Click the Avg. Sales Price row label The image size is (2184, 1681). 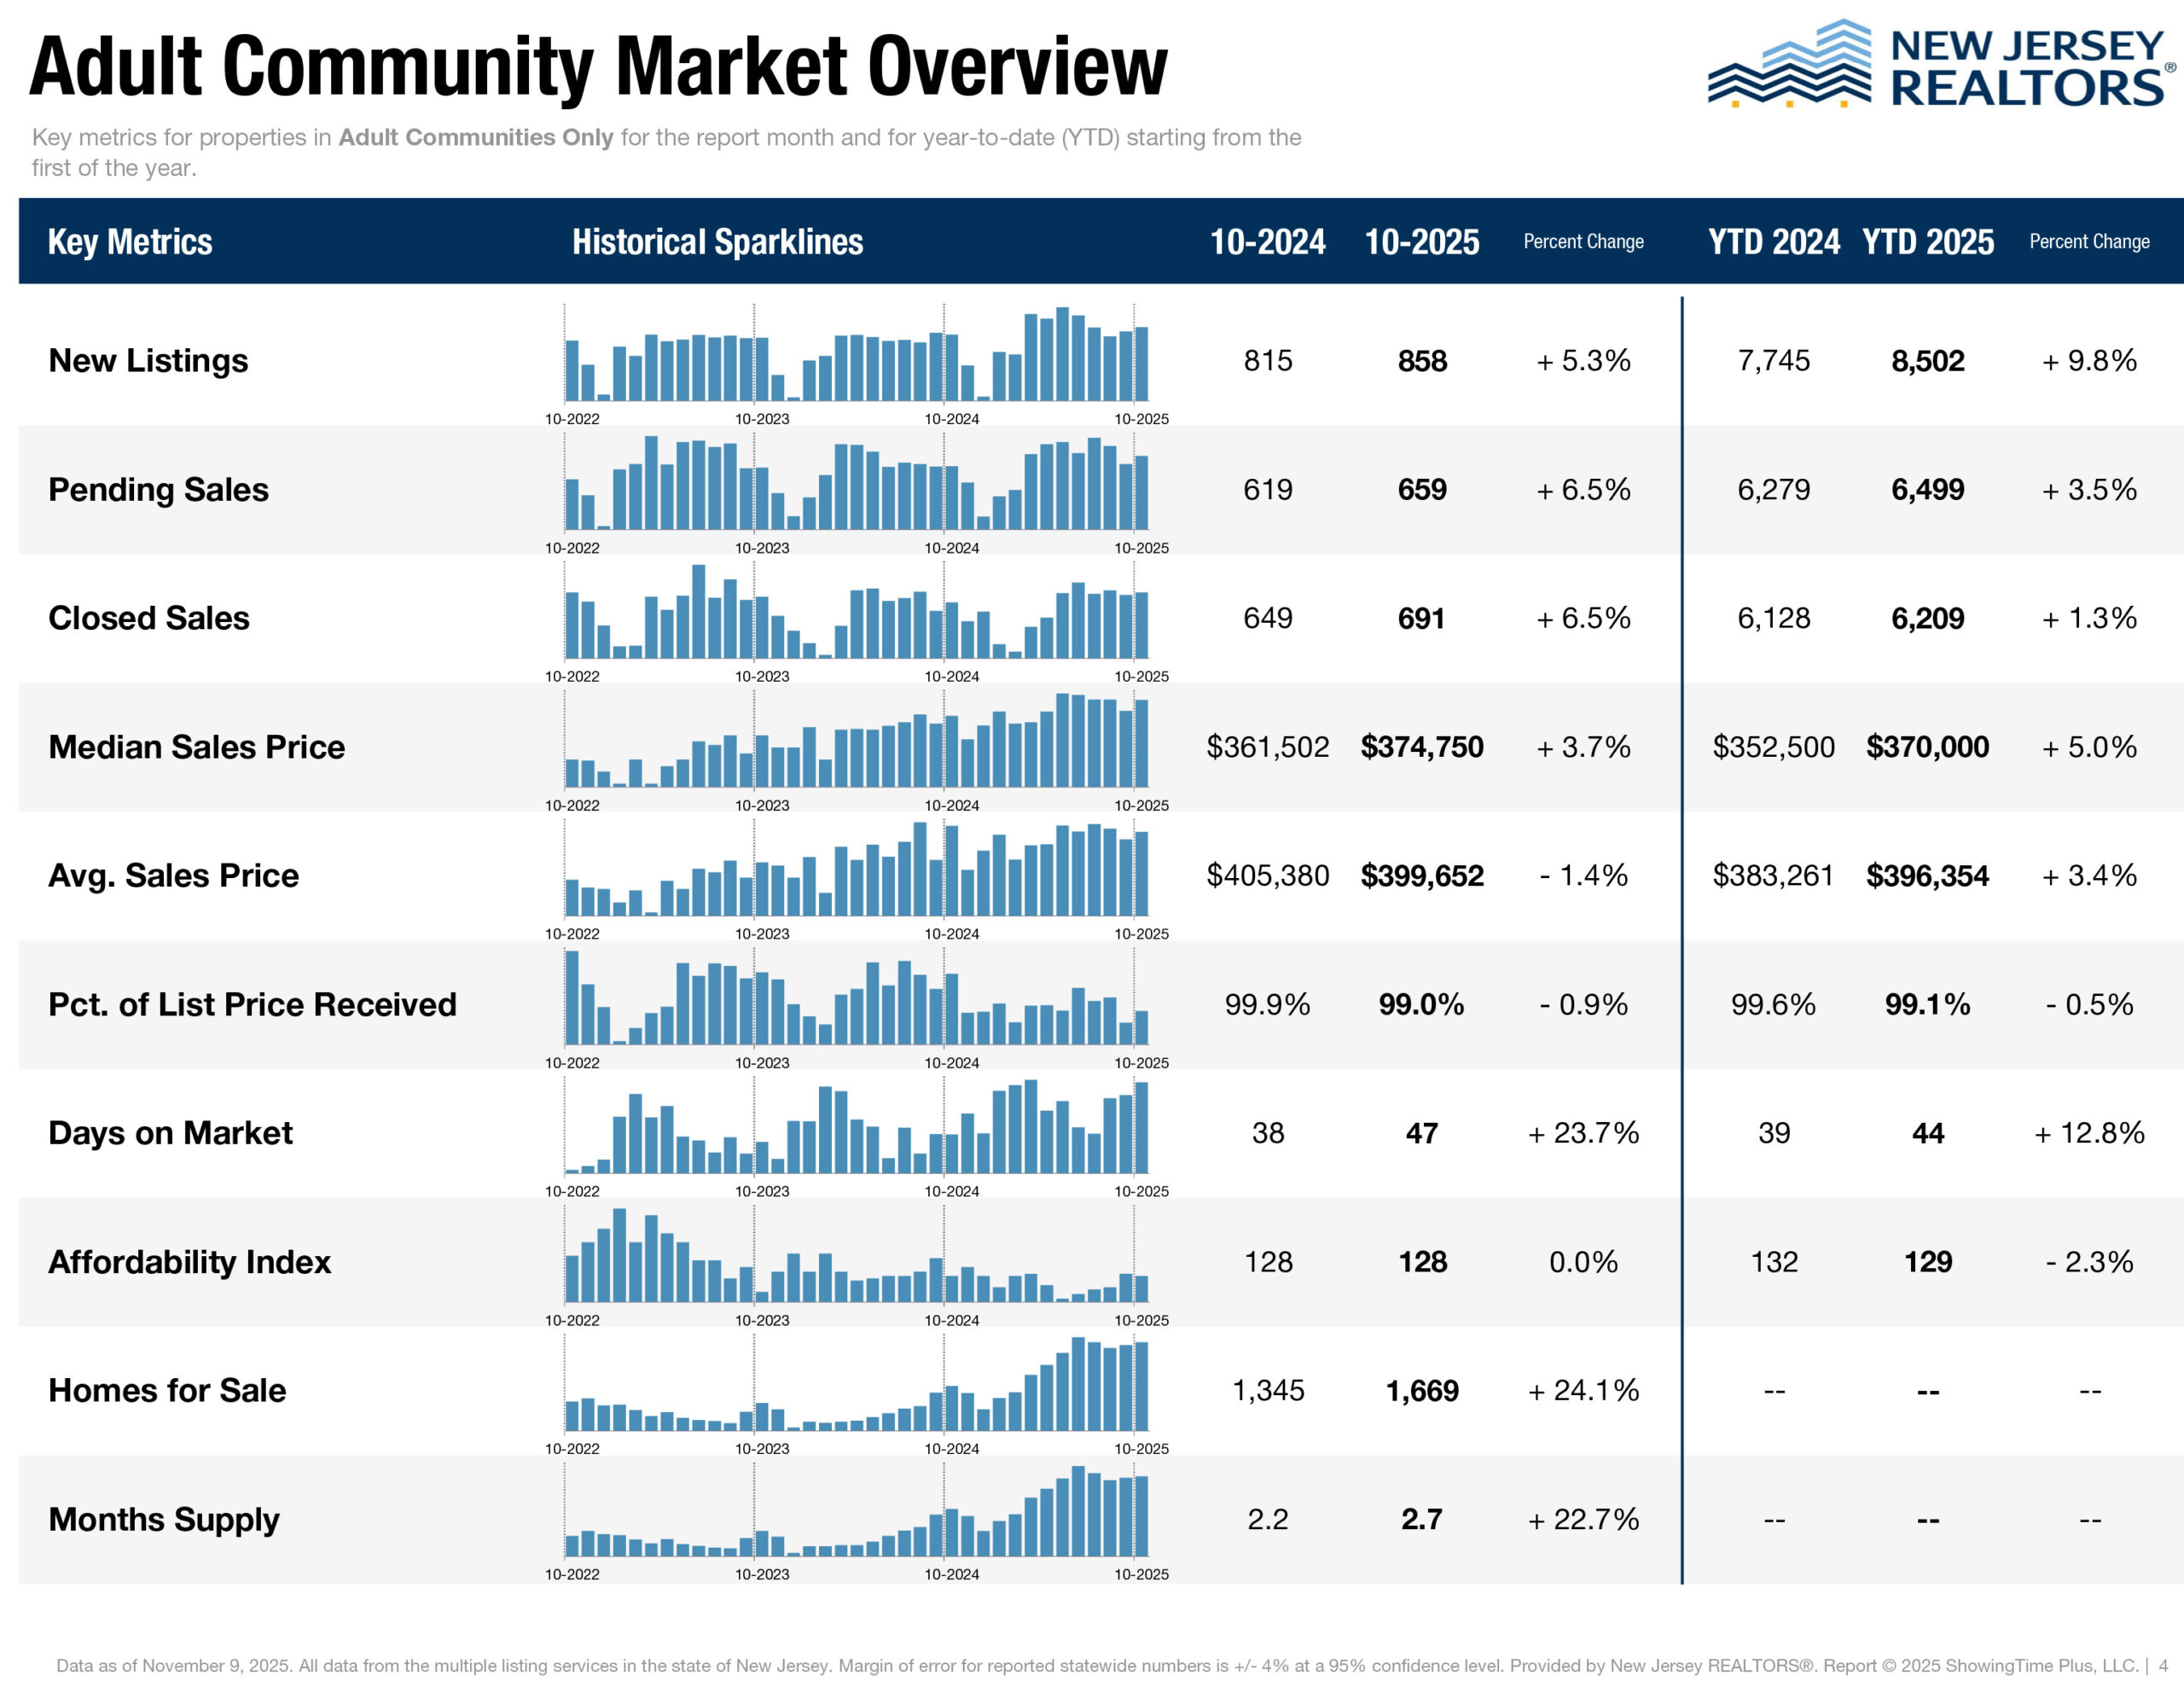173,875
